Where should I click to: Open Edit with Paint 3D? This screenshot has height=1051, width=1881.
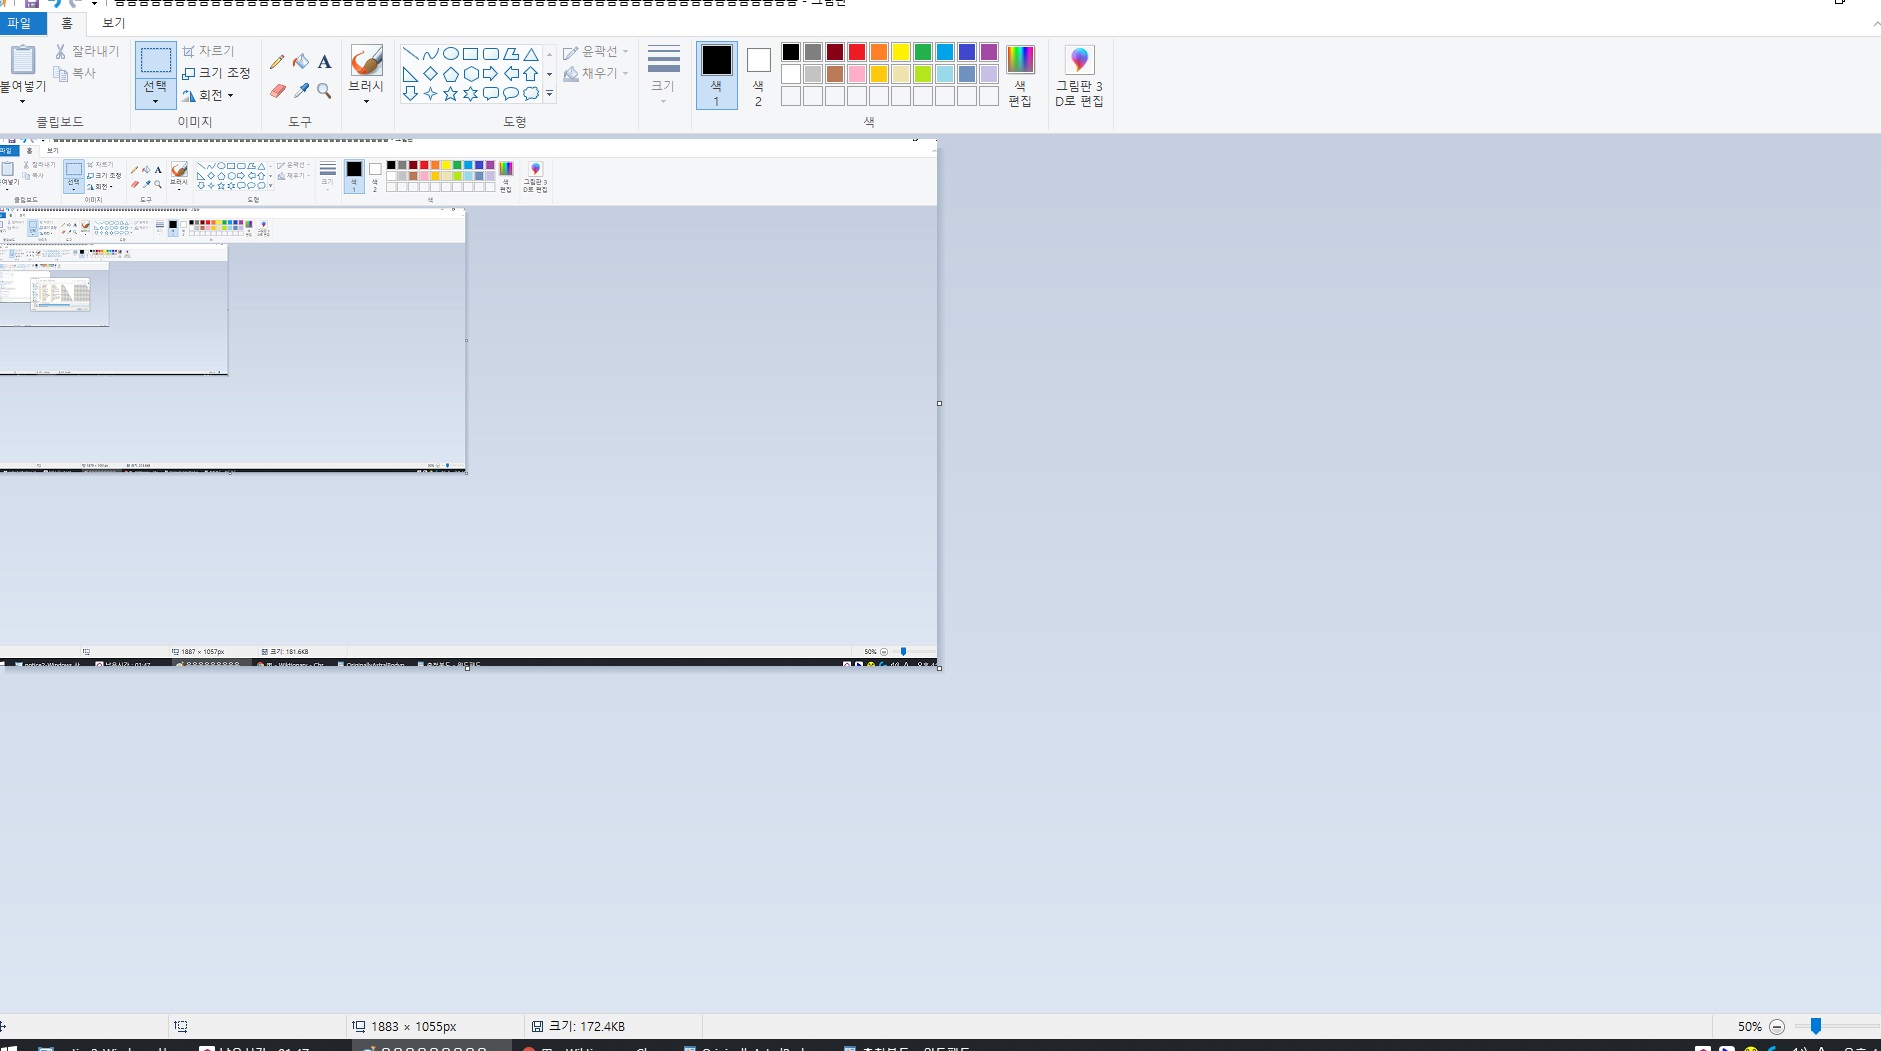(1079, 77)
